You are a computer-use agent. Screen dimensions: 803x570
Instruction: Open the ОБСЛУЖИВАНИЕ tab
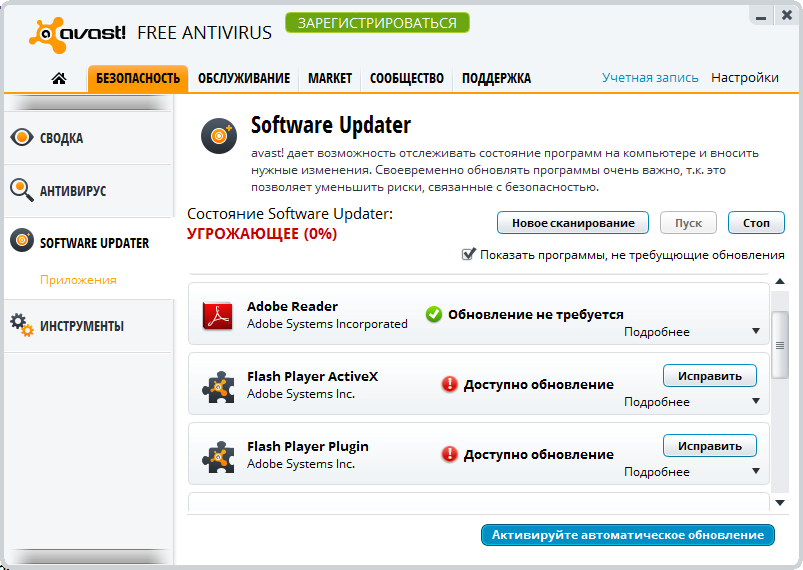pos(244,79)
